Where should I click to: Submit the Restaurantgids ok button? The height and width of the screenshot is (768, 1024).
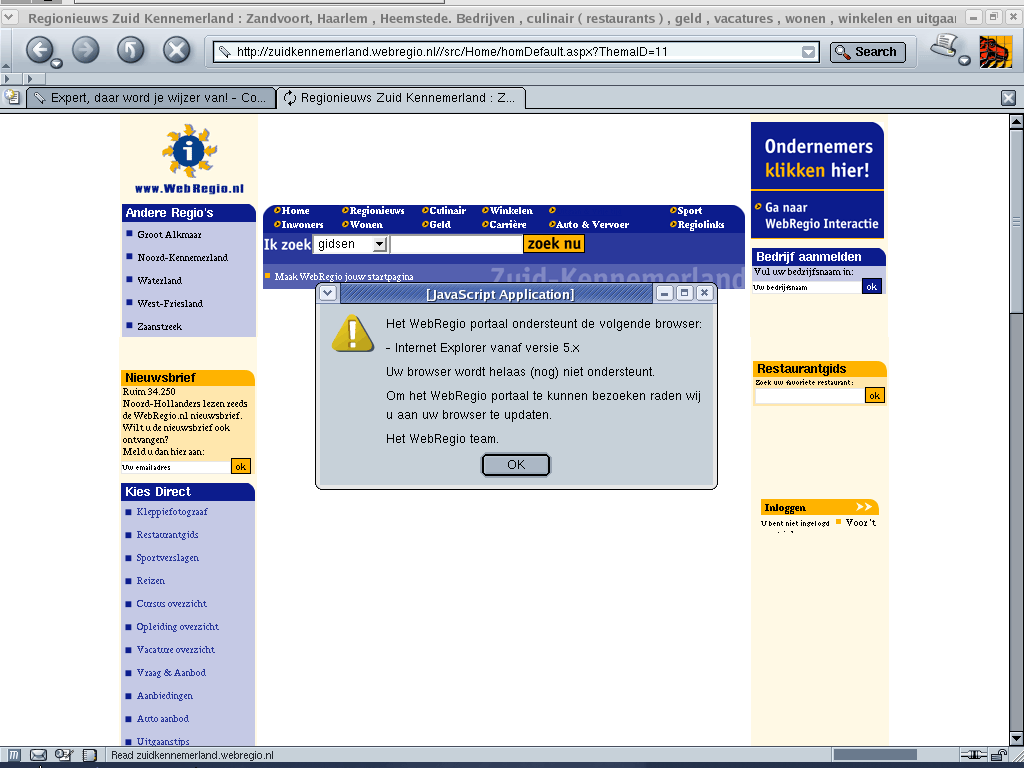pos(874,395)
